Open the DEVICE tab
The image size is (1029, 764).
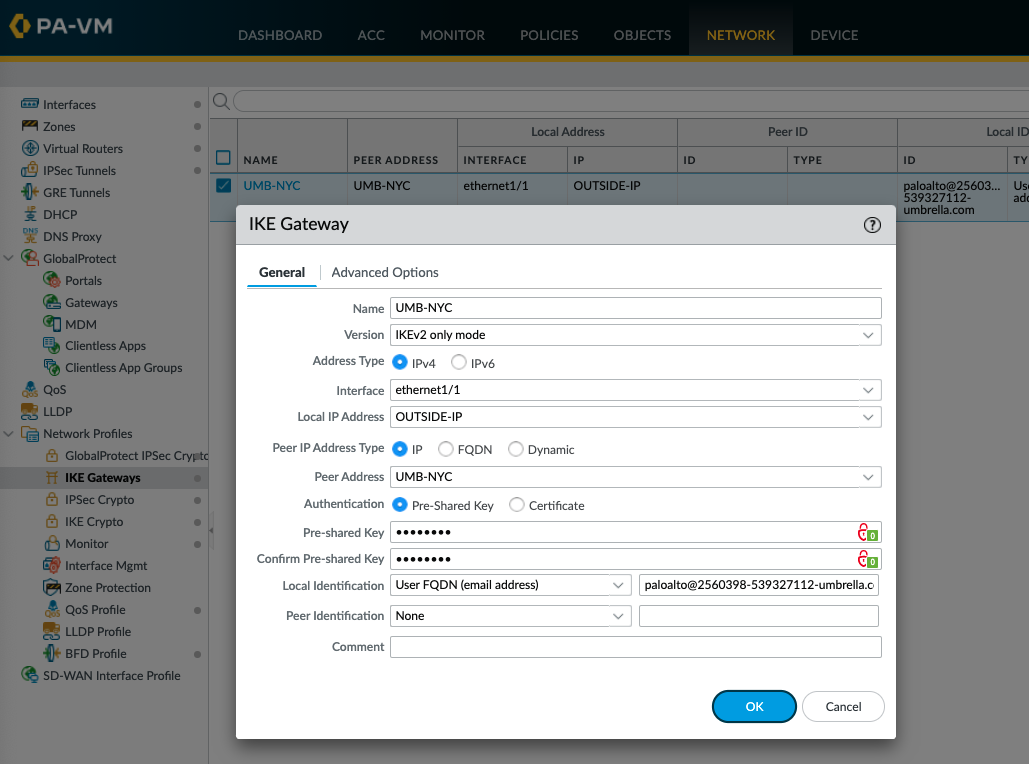coord(834,35)
